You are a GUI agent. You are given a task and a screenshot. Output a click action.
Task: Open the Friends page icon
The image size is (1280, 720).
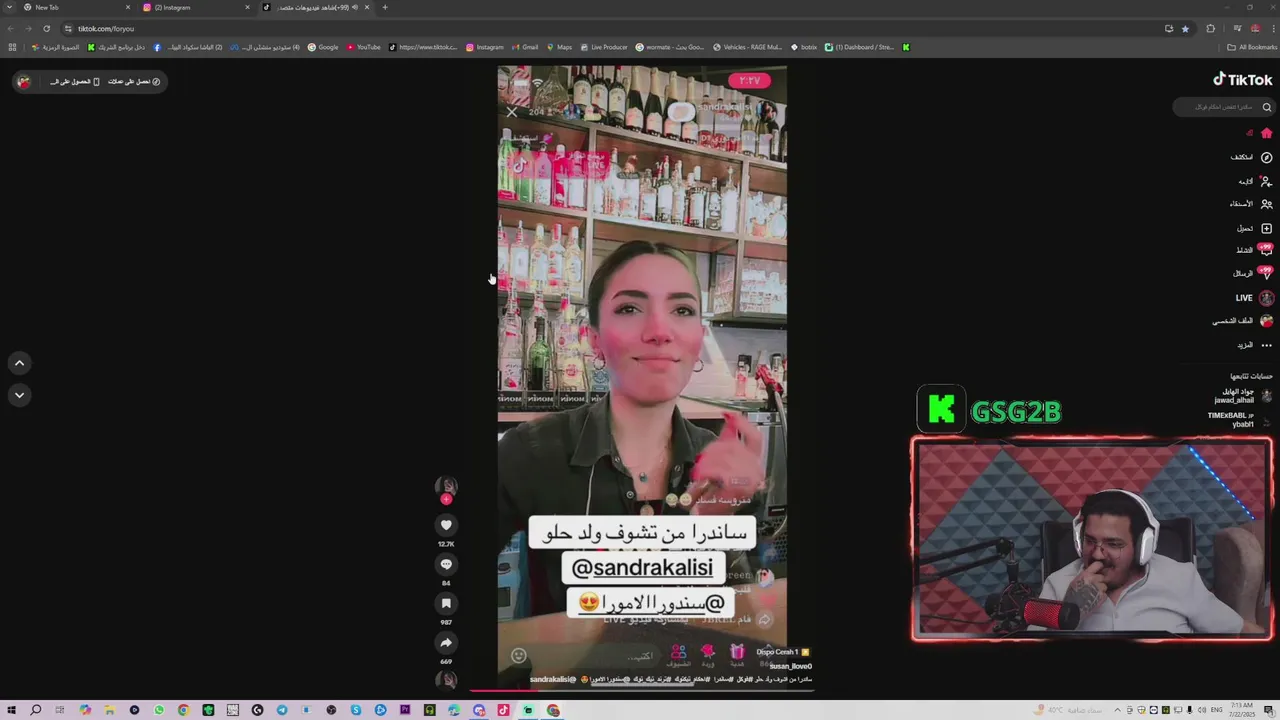click(x=1266, y=204)
